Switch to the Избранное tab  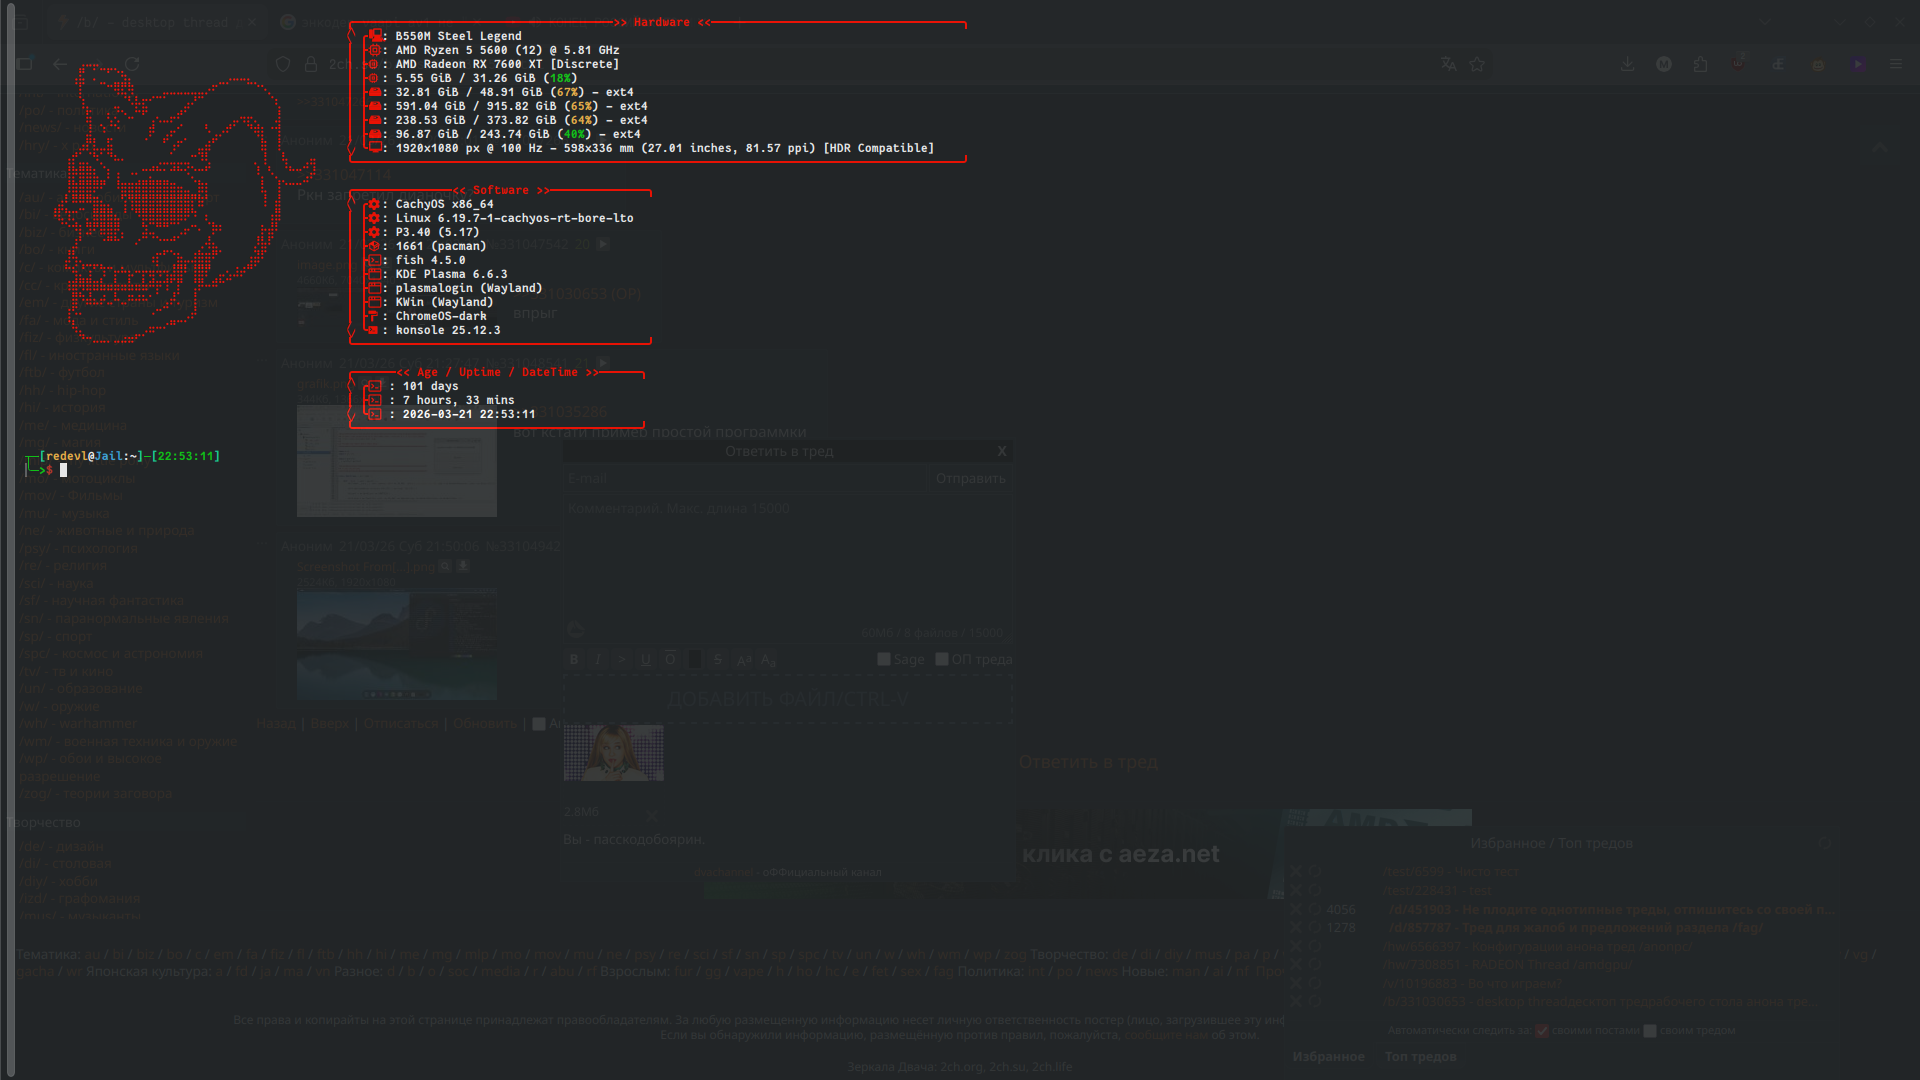click(x=1328, y=1057)
